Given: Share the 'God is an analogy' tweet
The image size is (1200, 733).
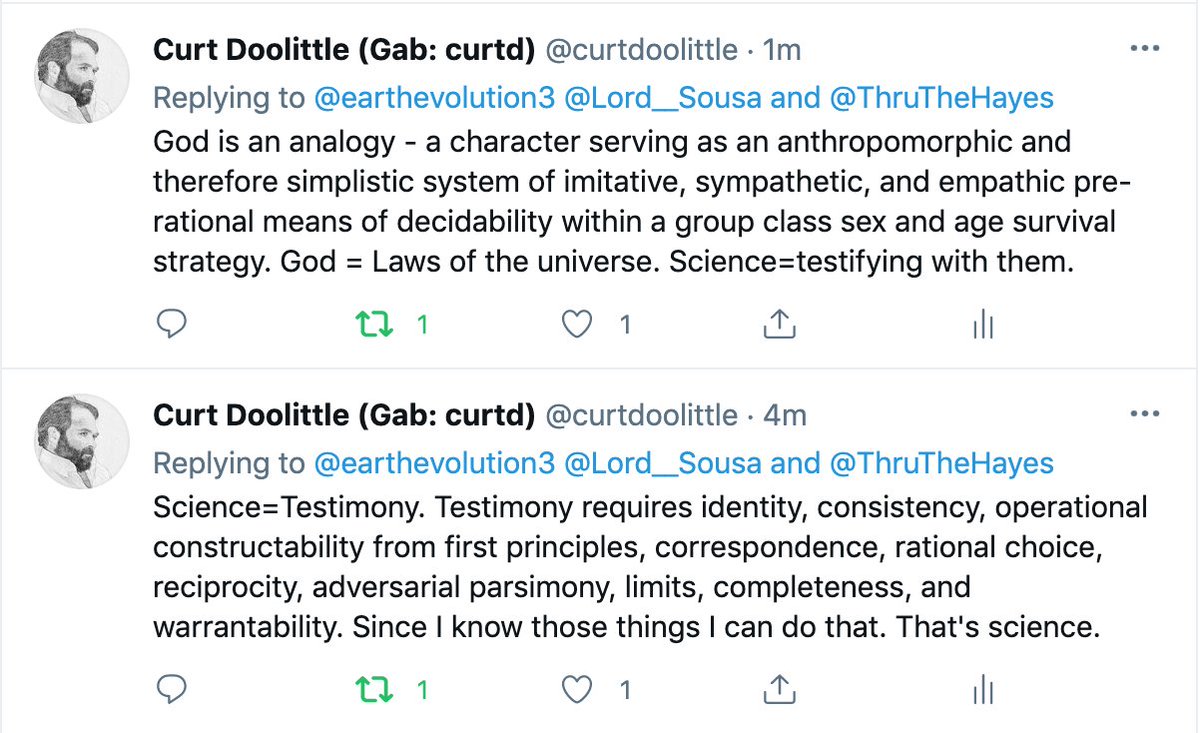Looking at the screenshot, I should [779, 324].
